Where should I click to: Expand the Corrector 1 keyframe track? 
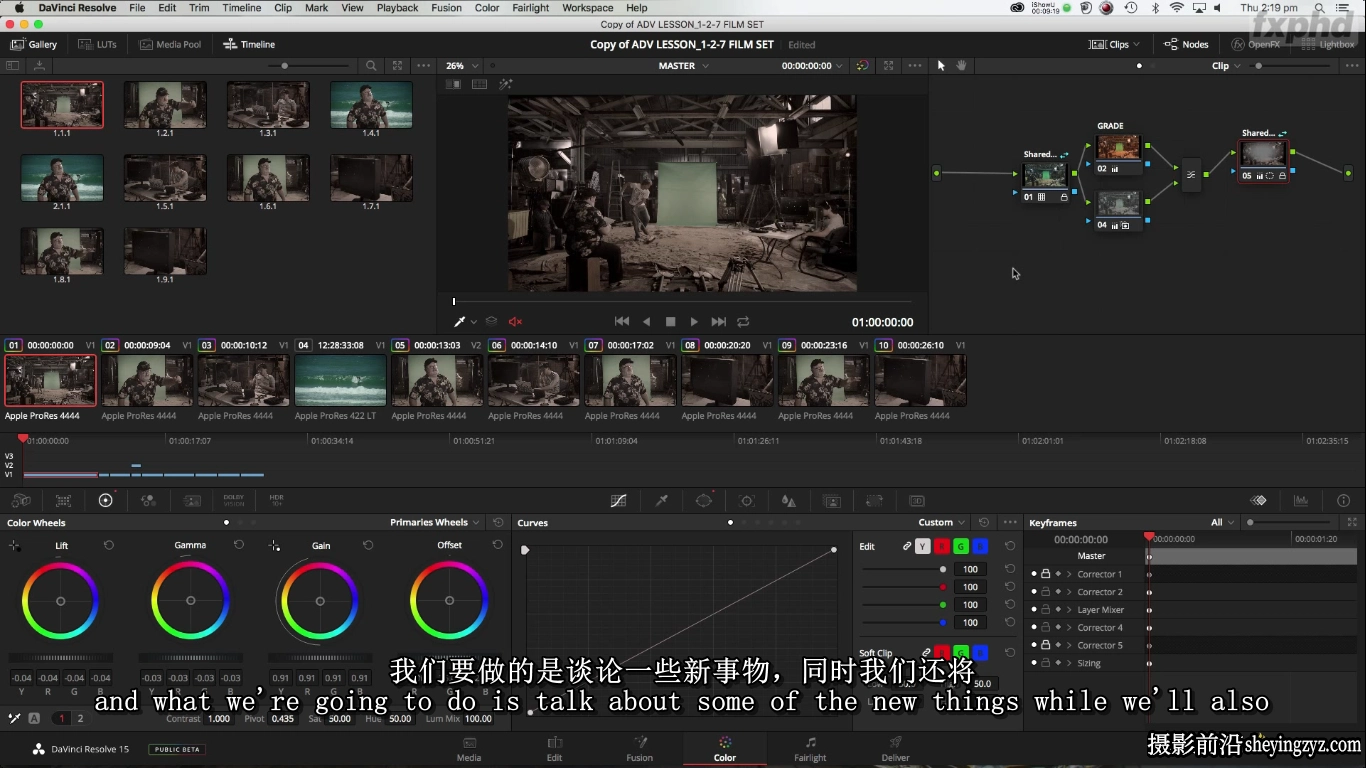tap(1069, 574)
